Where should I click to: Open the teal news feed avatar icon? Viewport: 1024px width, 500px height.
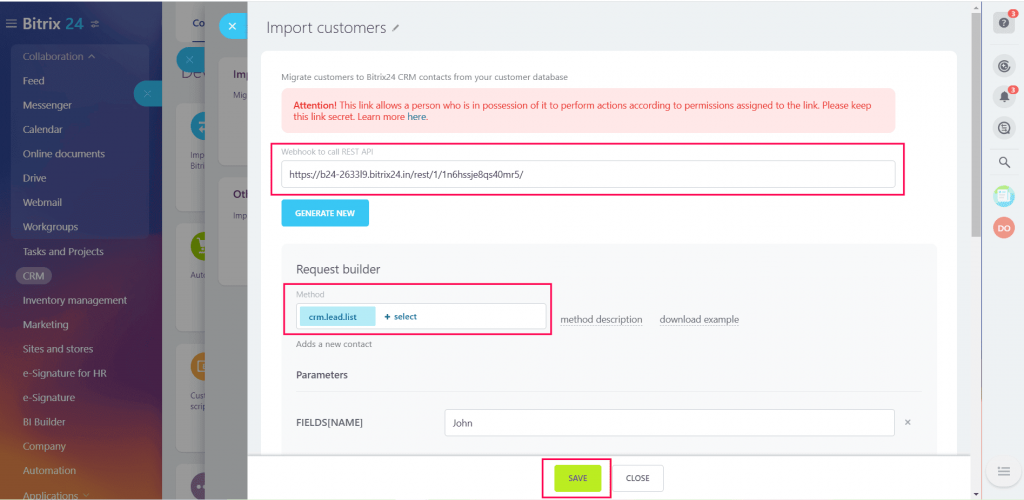(x=1004, y=196)
